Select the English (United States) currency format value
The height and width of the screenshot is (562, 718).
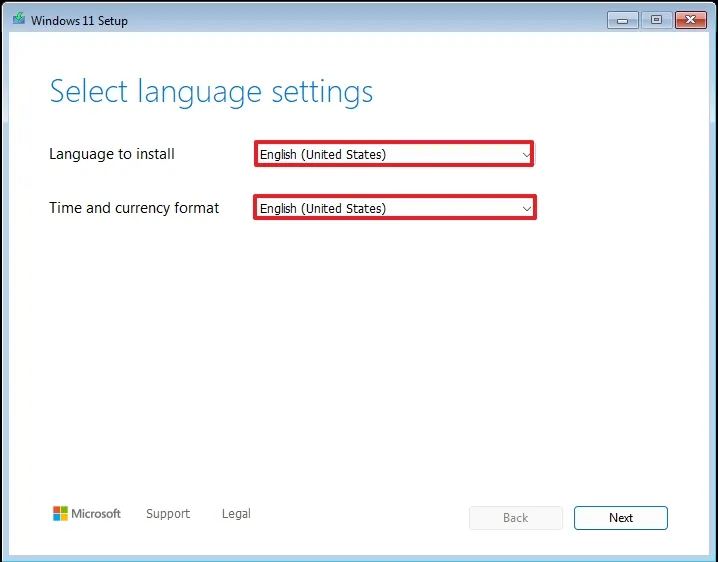pyautogui.click(x=323, y=208)
